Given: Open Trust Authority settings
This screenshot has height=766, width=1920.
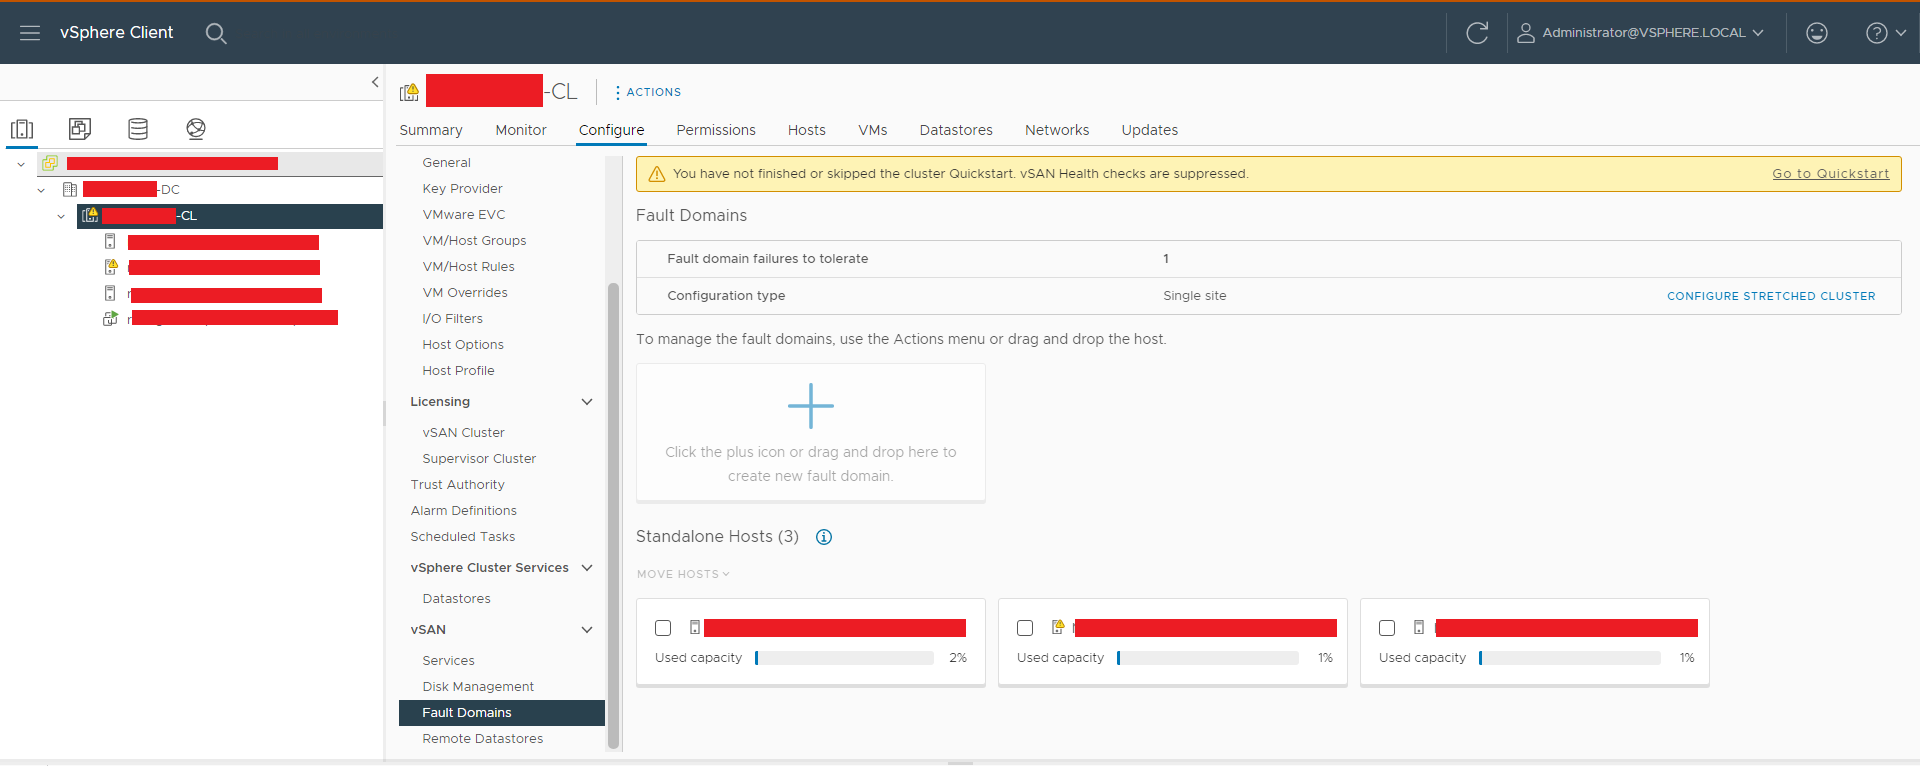Looking at the screenshot, I should 457,485.
